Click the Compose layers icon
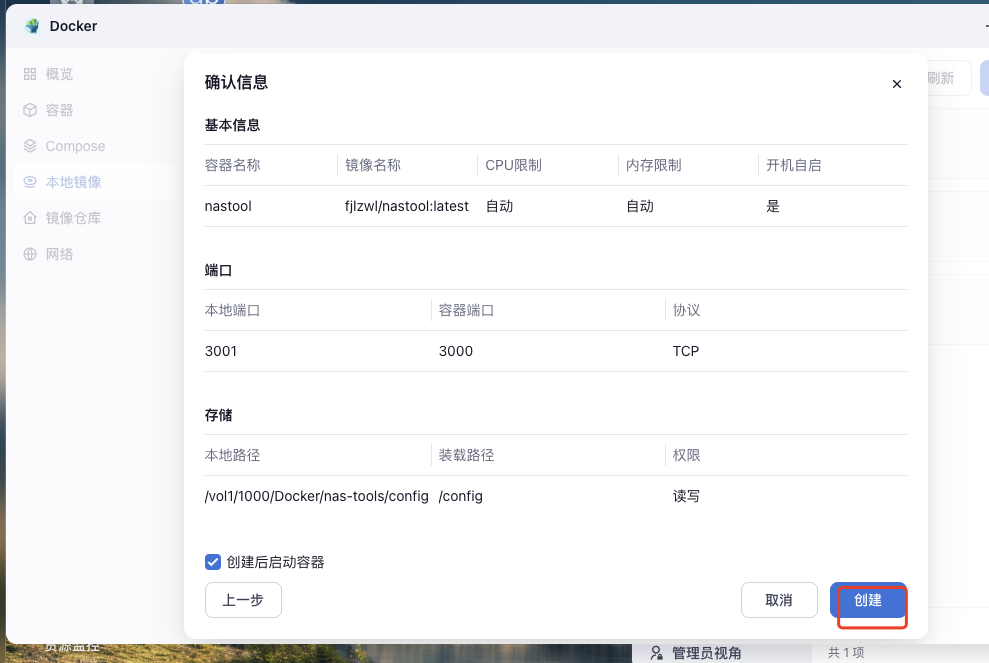989x663 pixels. pos(30,146)
